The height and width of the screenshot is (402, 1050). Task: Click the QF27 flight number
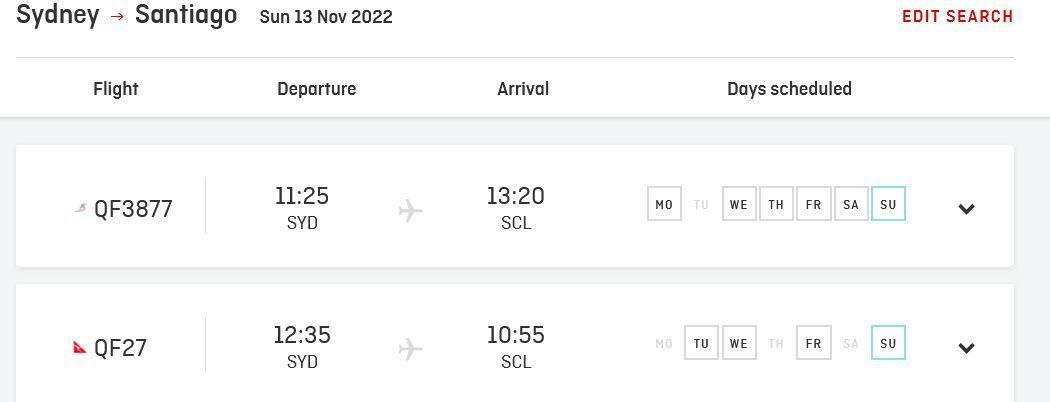tap(121, 348)
